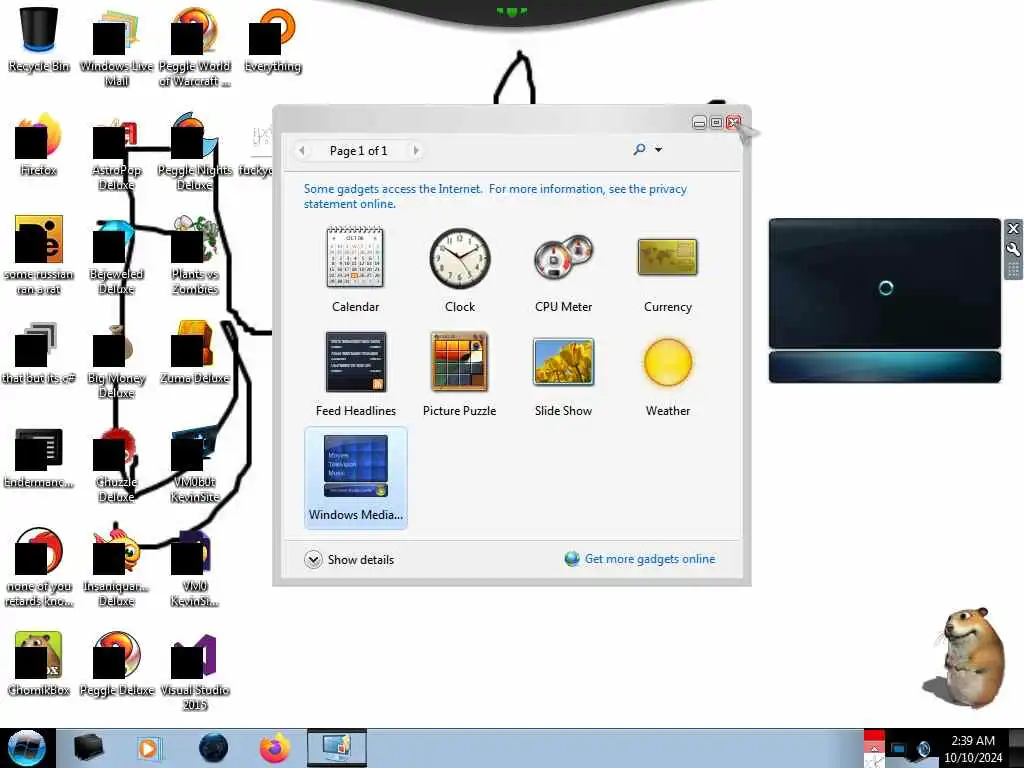The height and width of the screenshot is (768, 1024).
Task: Select the GhomikBox desktop icon
Action: [x=39, y=664]
